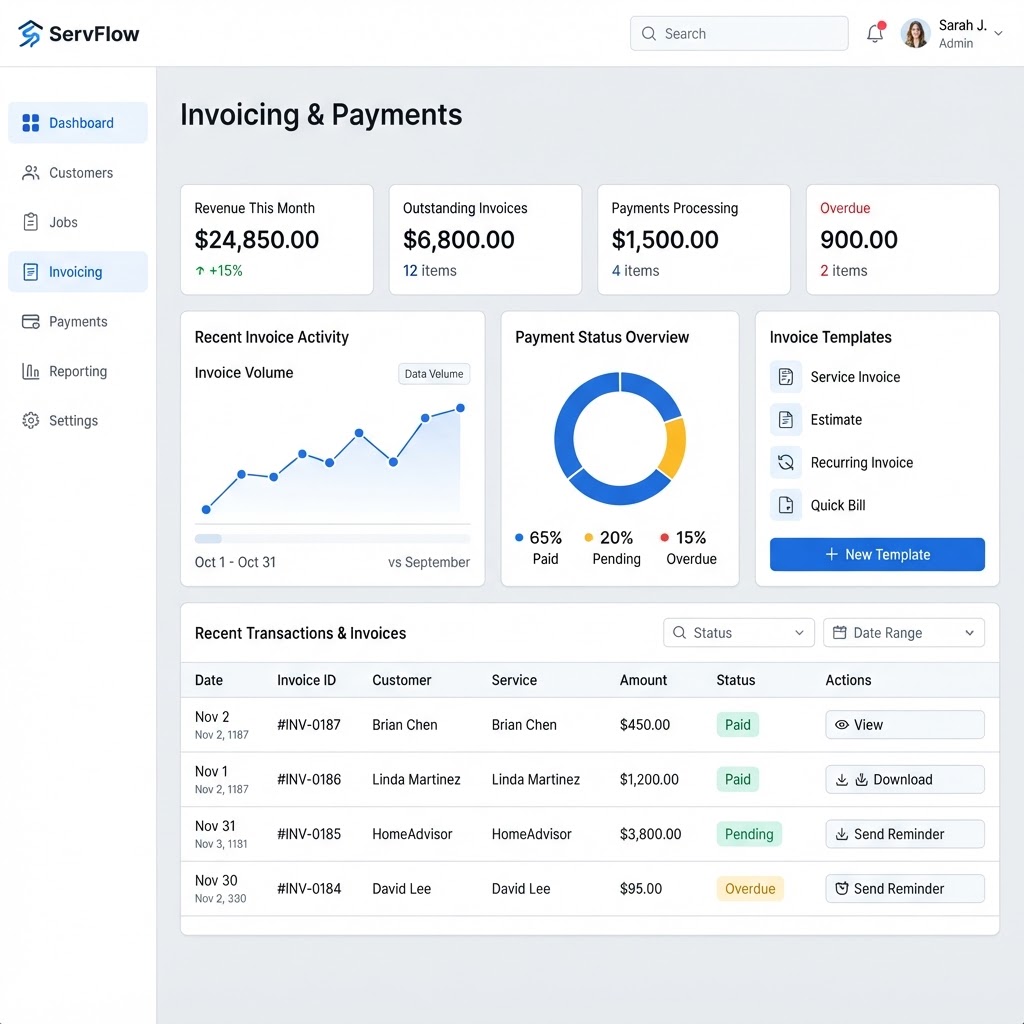Click the magnifier icon in Search
1024x1024 pixels.
(648, 33)
